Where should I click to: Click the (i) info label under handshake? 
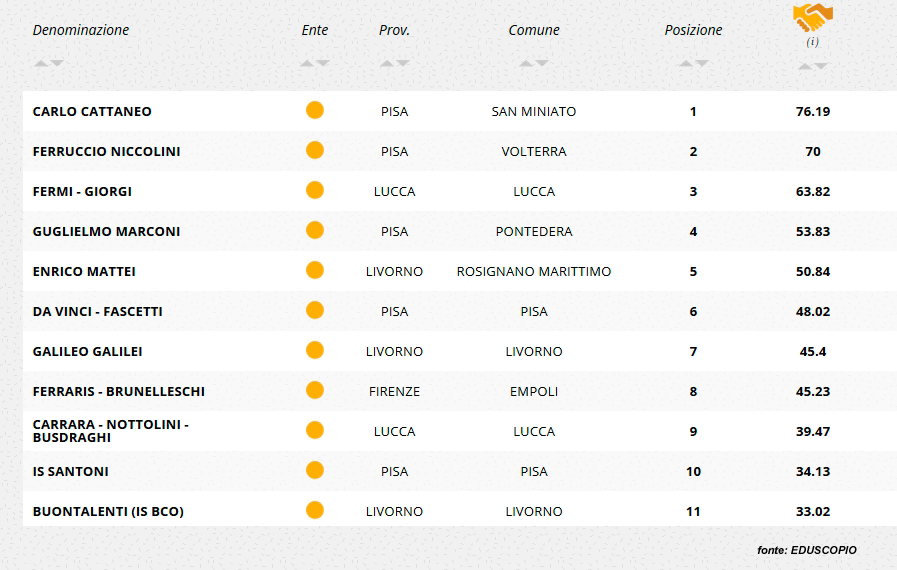(x=812, y=42)
